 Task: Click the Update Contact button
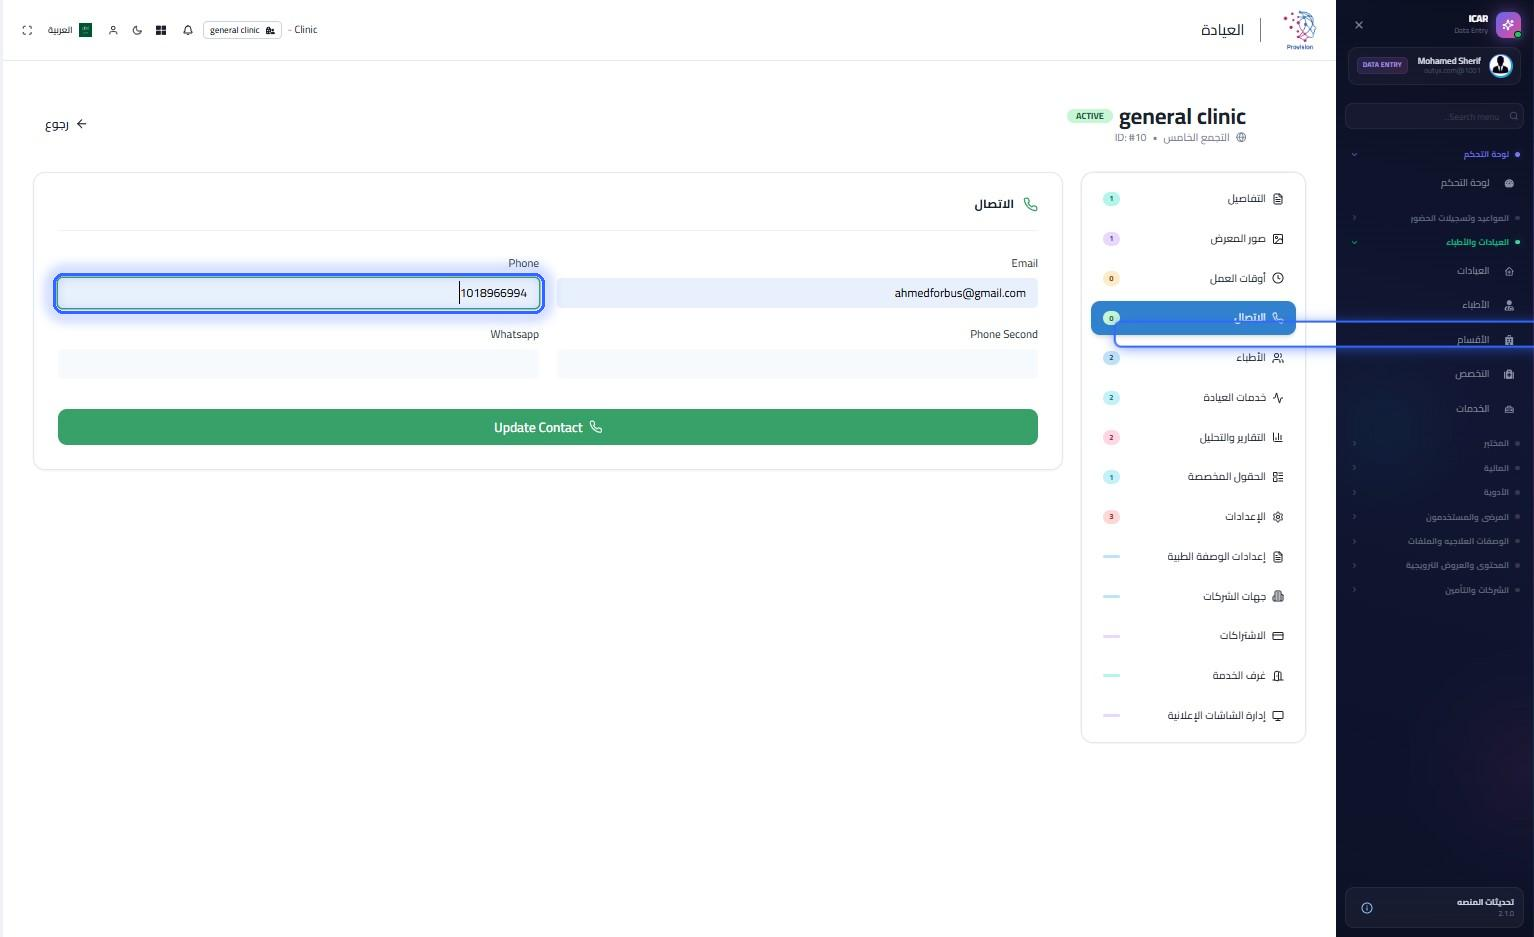point(548,427)
